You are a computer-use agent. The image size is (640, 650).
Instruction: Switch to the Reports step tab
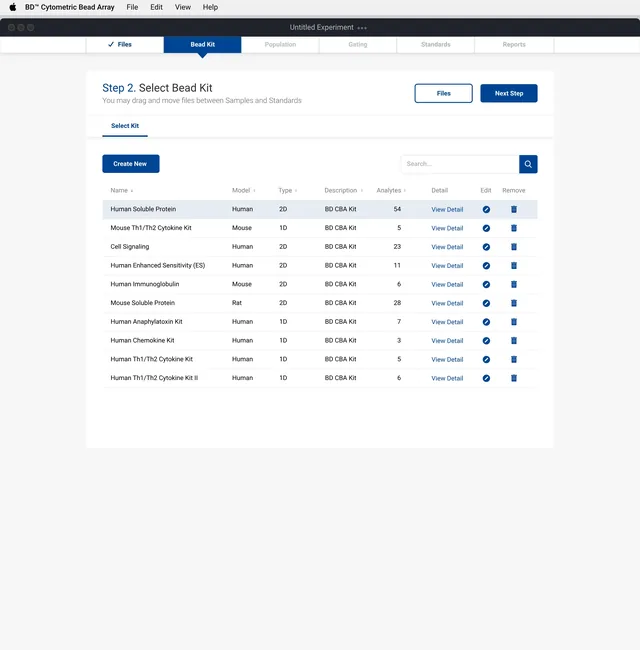point(514,44)
